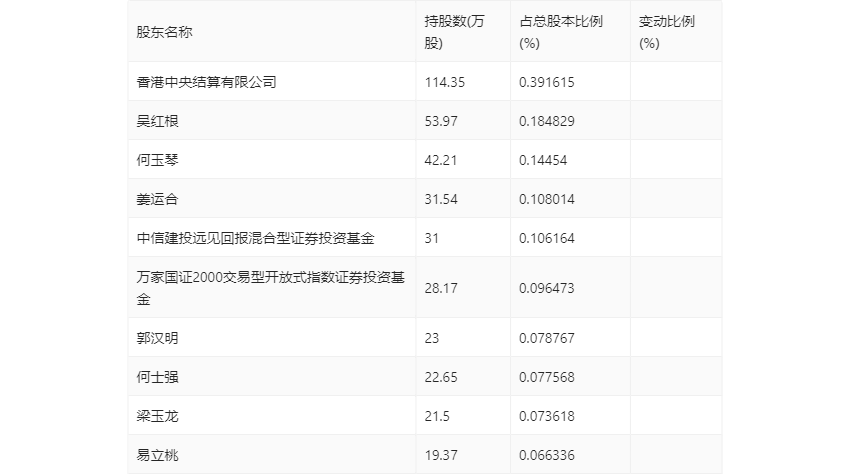850x474 pixels.
Task: Click holding value 19.37
Action: (441, 455)
